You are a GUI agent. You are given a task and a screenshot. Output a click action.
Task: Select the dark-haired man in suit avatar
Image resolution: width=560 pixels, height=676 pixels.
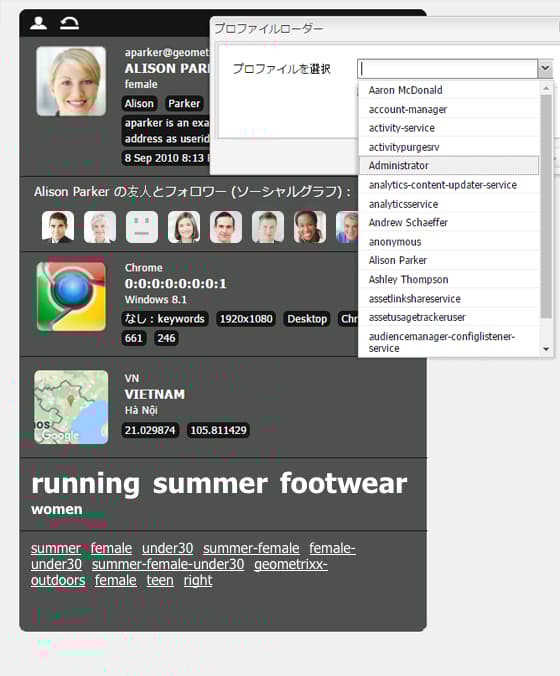[x=58, y=227]
